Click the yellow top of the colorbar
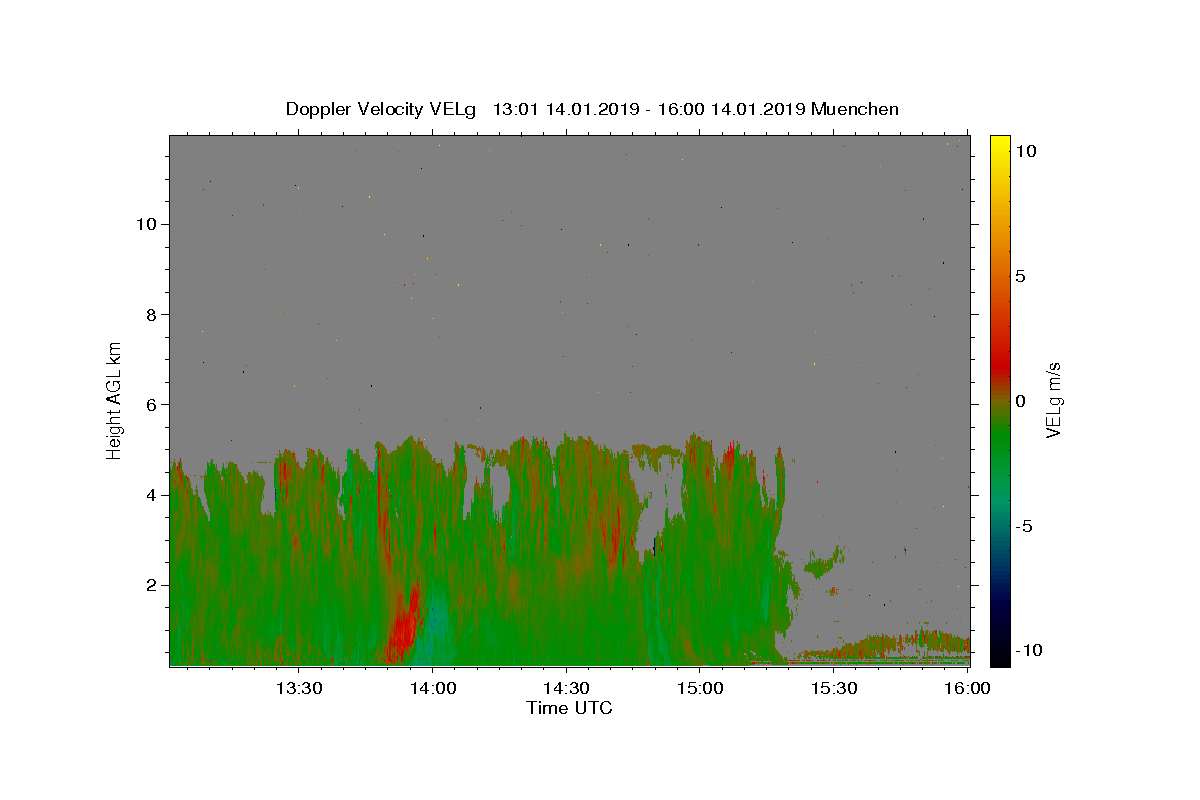The height and width of the screenshot is (800, 1200). point(1000,145)
